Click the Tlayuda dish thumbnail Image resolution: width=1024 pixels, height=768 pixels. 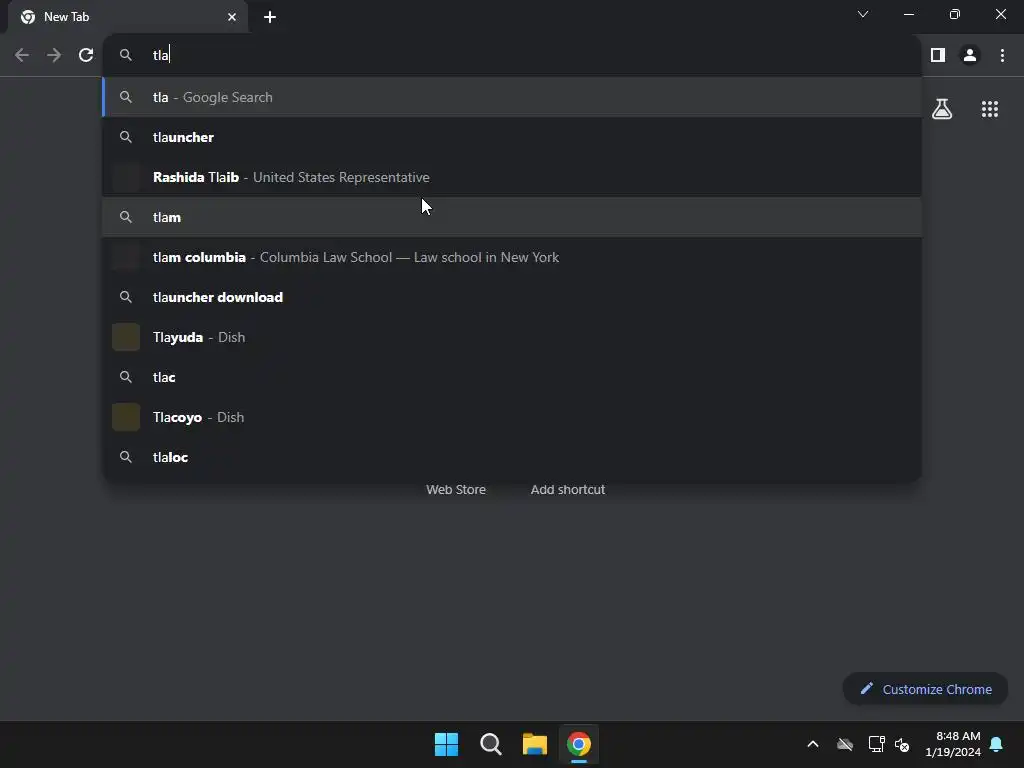point(126,337)
